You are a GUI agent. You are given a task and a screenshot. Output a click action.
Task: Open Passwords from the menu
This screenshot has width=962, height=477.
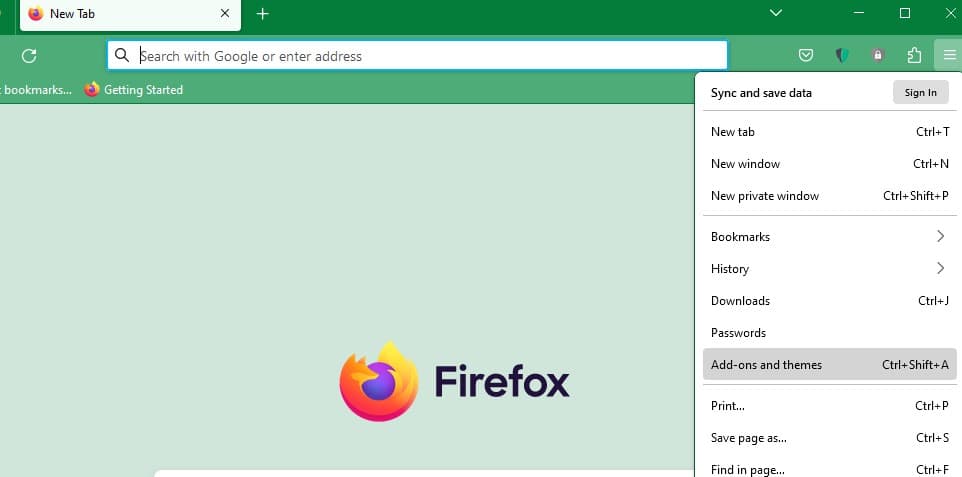(829, 333)
